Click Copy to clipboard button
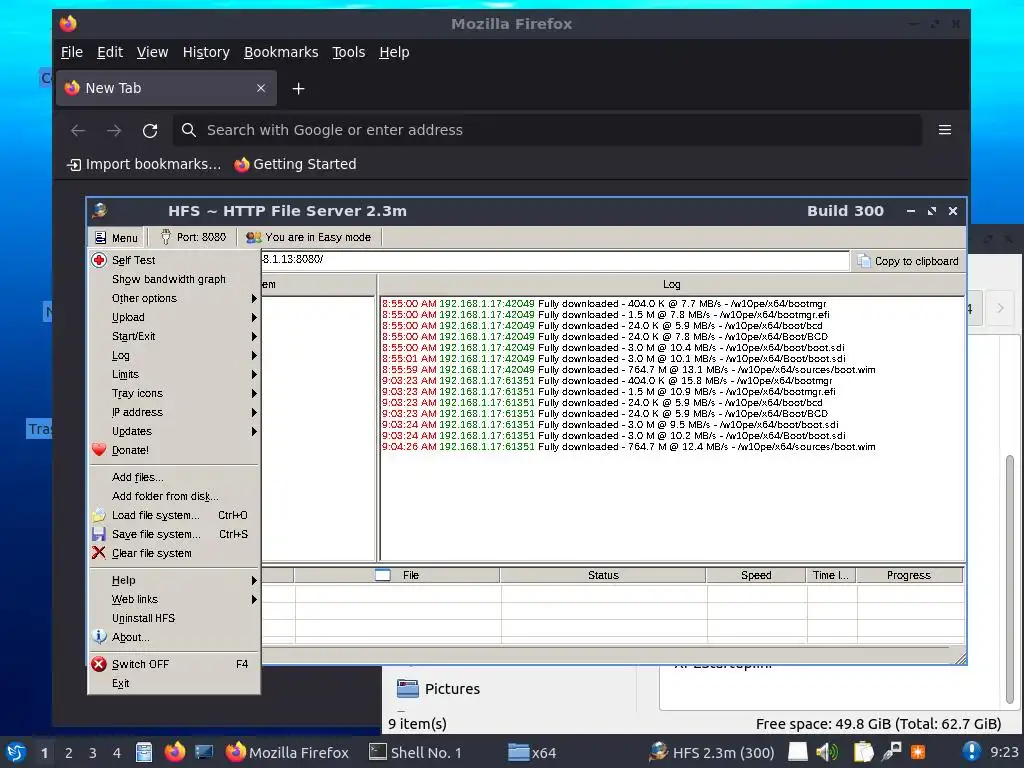The width and height of the screenshot is (1024, 768). point(908,261)
